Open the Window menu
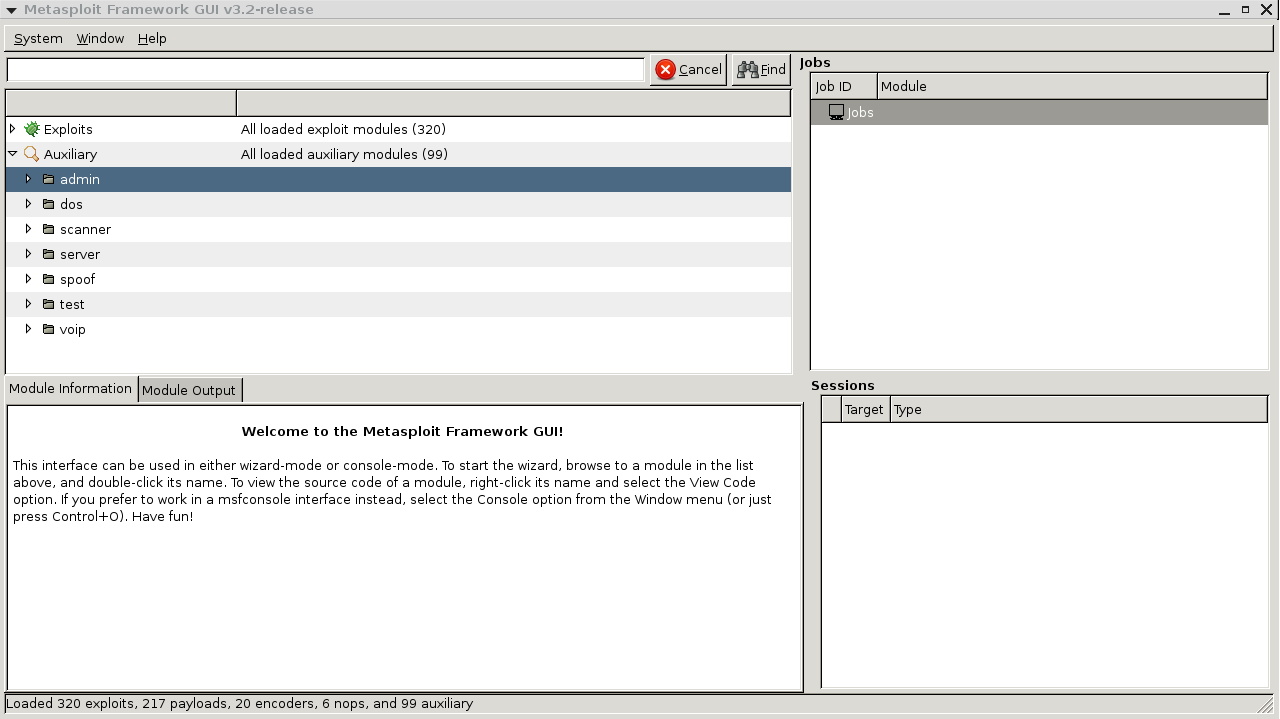1280x719 pixels. coord(100,38)
